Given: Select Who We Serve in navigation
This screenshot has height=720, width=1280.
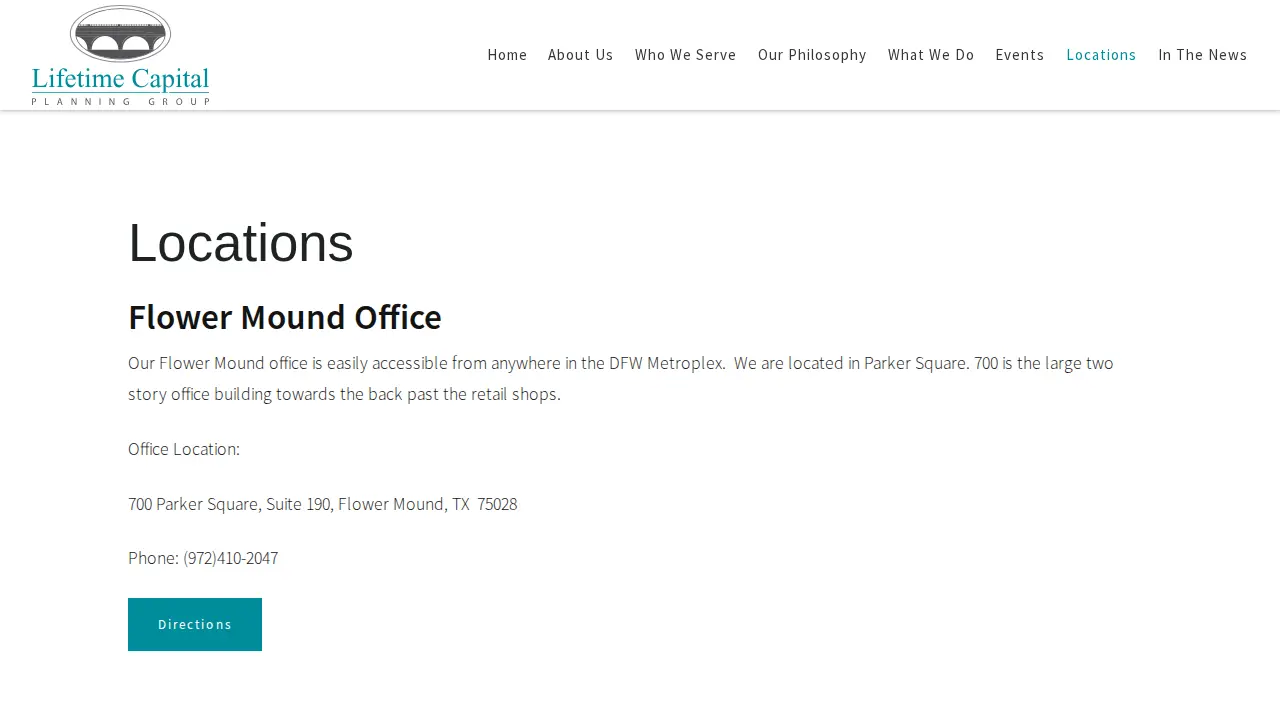Looking at the screenshot, I should coord(685,55).
